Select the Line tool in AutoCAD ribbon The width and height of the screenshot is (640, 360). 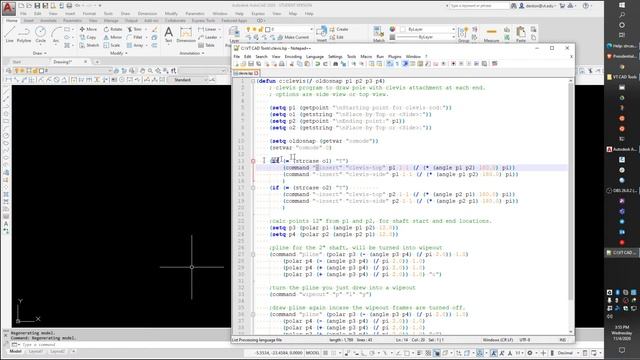click(x=9, y=35)
